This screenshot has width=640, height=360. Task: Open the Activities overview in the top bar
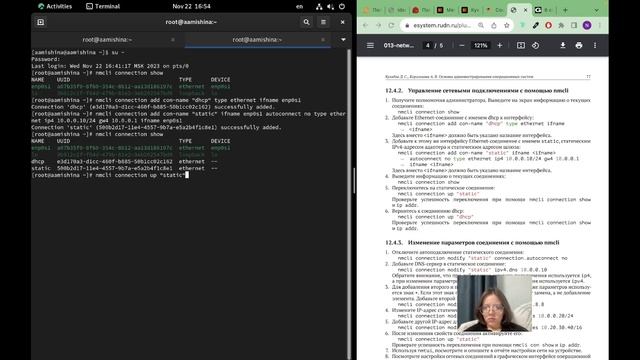click(x=55, y=6)
